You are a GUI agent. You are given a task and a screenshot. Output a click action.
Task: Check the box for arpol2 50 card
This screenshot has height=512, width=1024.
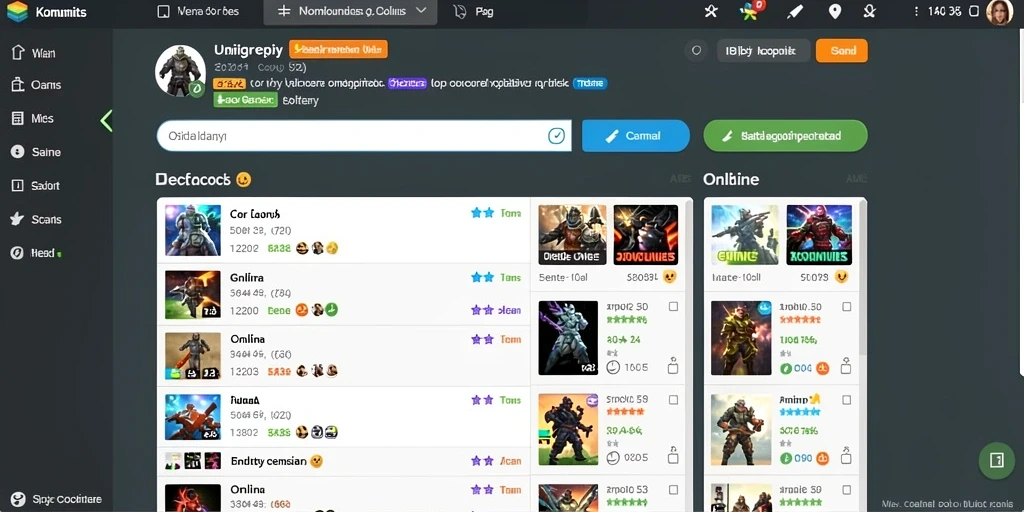click(x=673, y=306)
